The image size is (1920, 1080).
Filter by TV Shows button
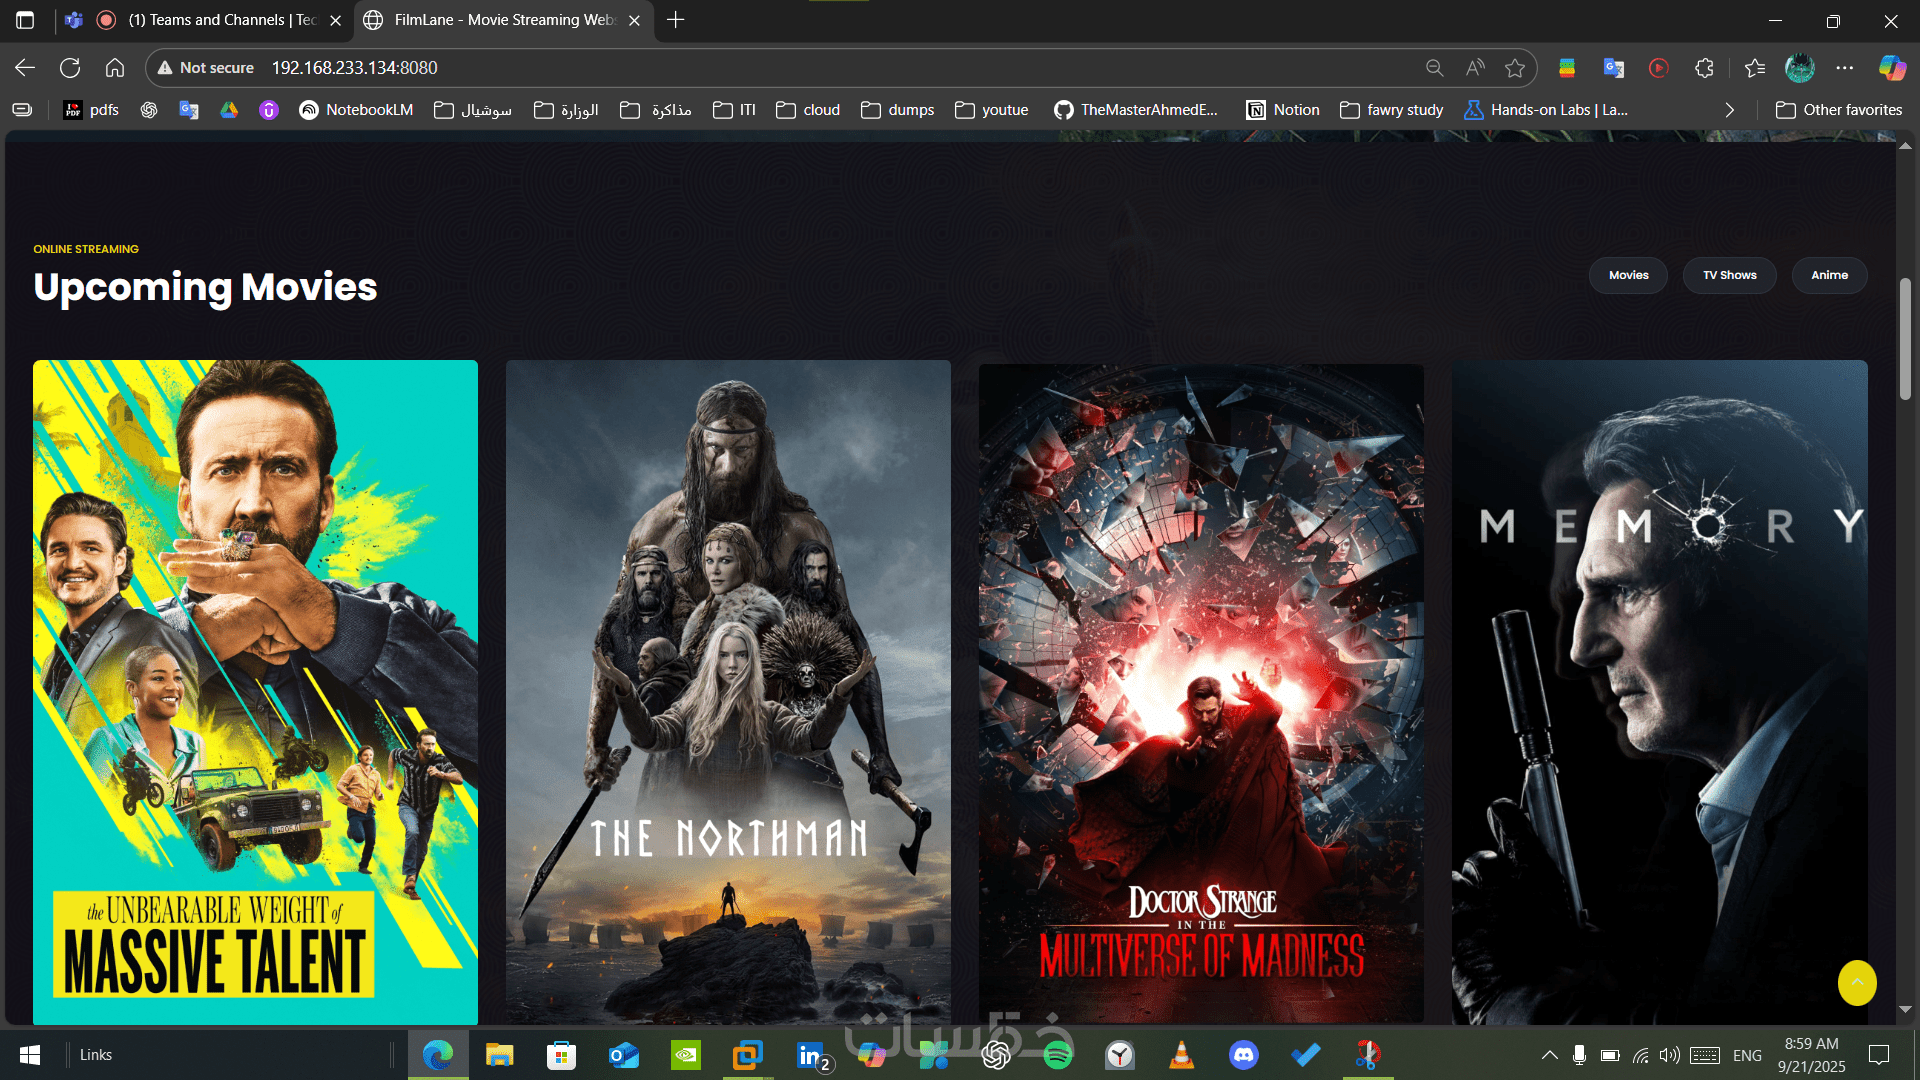[1729, 275]
